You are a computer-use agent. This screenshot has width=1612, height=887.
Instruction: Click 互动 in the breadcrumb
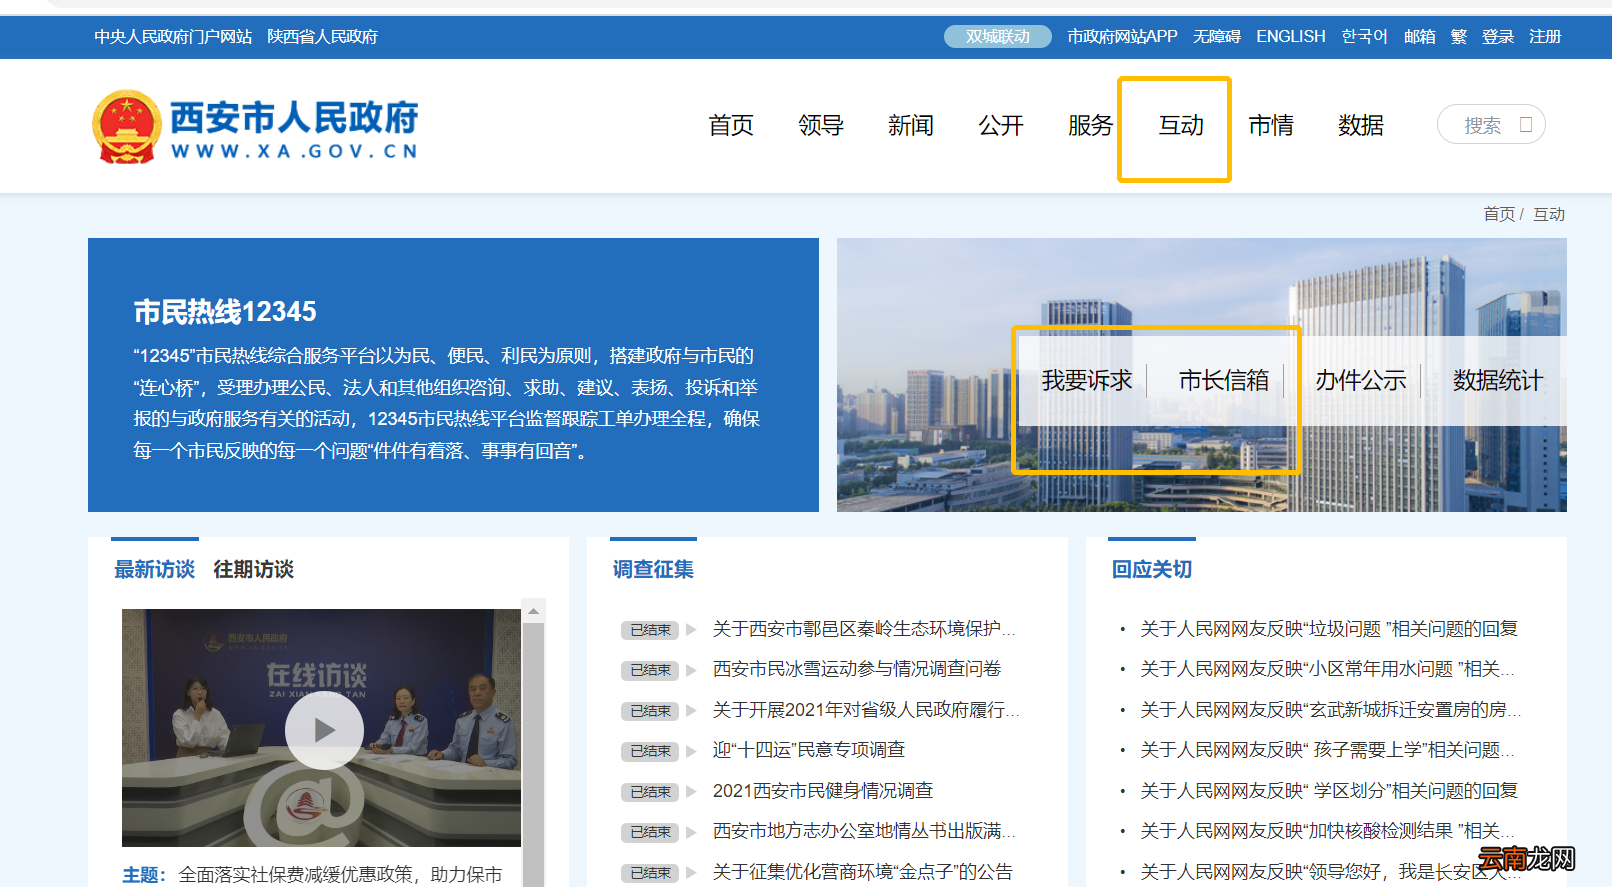(x=1549, y=214)
